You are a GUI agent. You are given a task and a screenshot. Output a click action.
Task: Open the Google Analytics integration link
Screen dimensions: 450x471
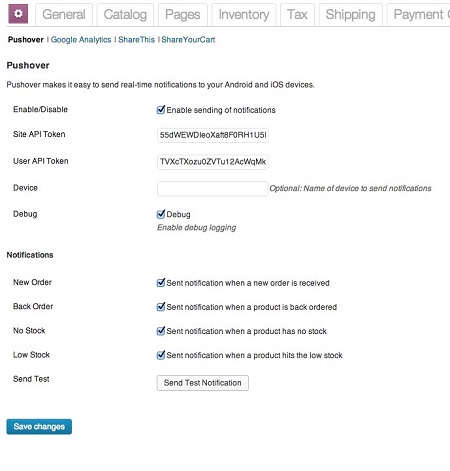pos(81,40)
